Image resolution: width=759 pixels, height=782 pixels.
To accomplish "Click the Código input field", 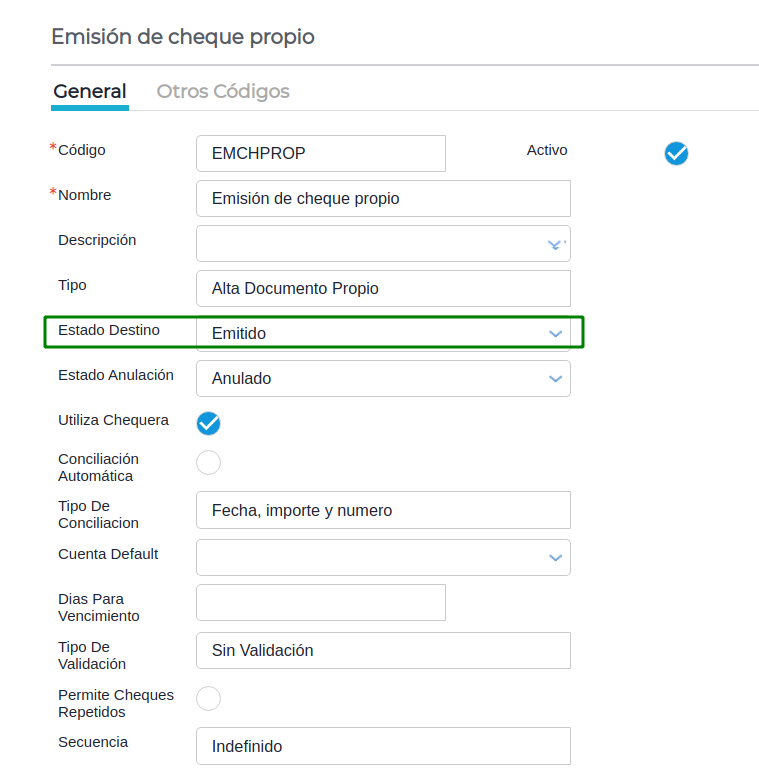I will pyautogui.click(x=320, y=154).
